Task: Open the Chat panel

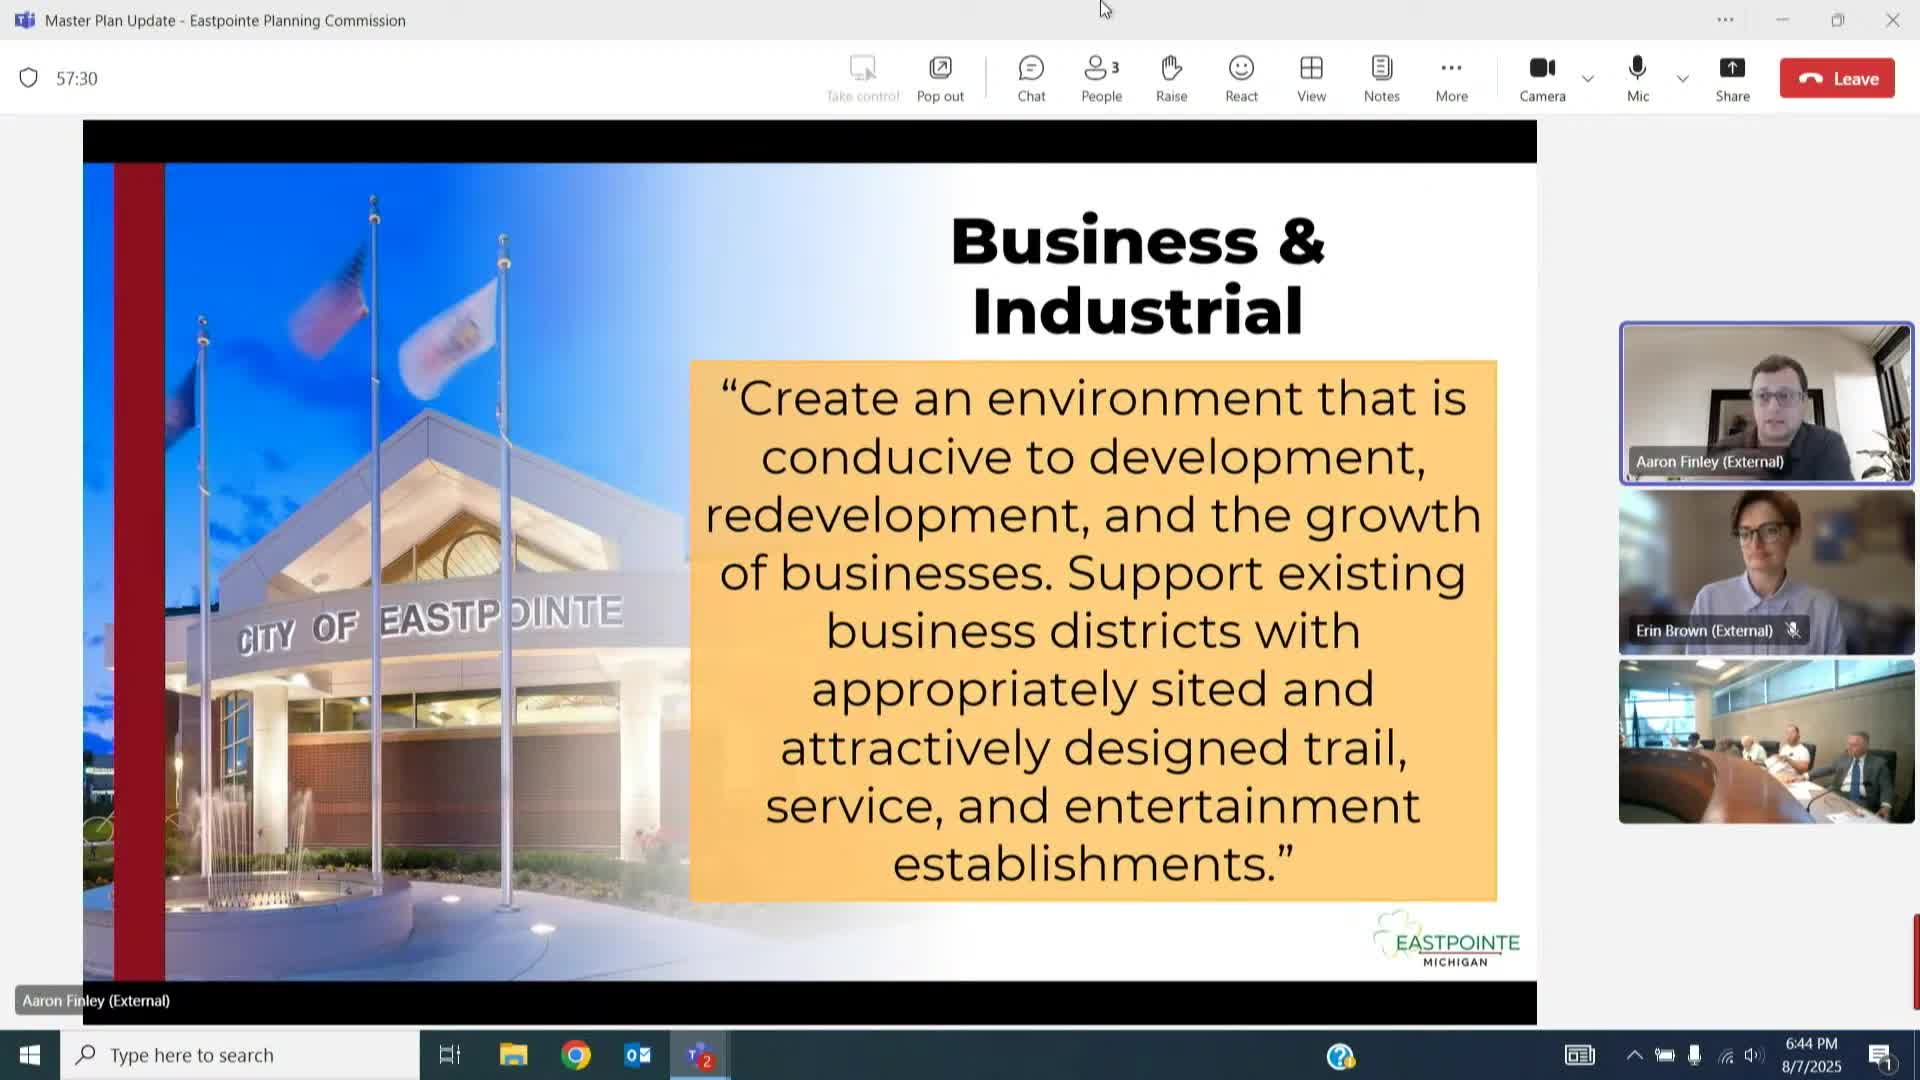Action: pos(1031,78)
